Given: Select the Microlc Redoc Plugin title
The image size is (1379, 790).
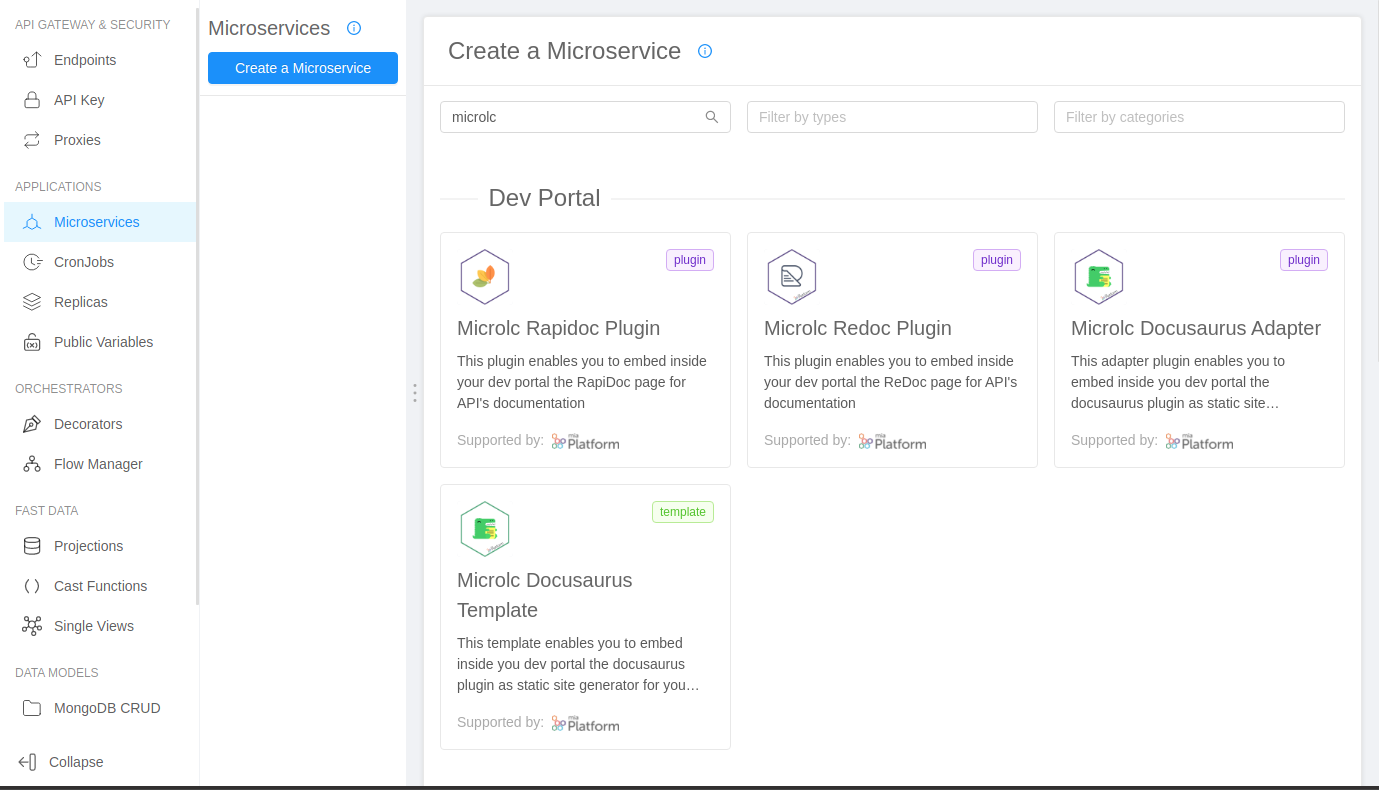Looking at the screenshot, I should tap(857, 328).
